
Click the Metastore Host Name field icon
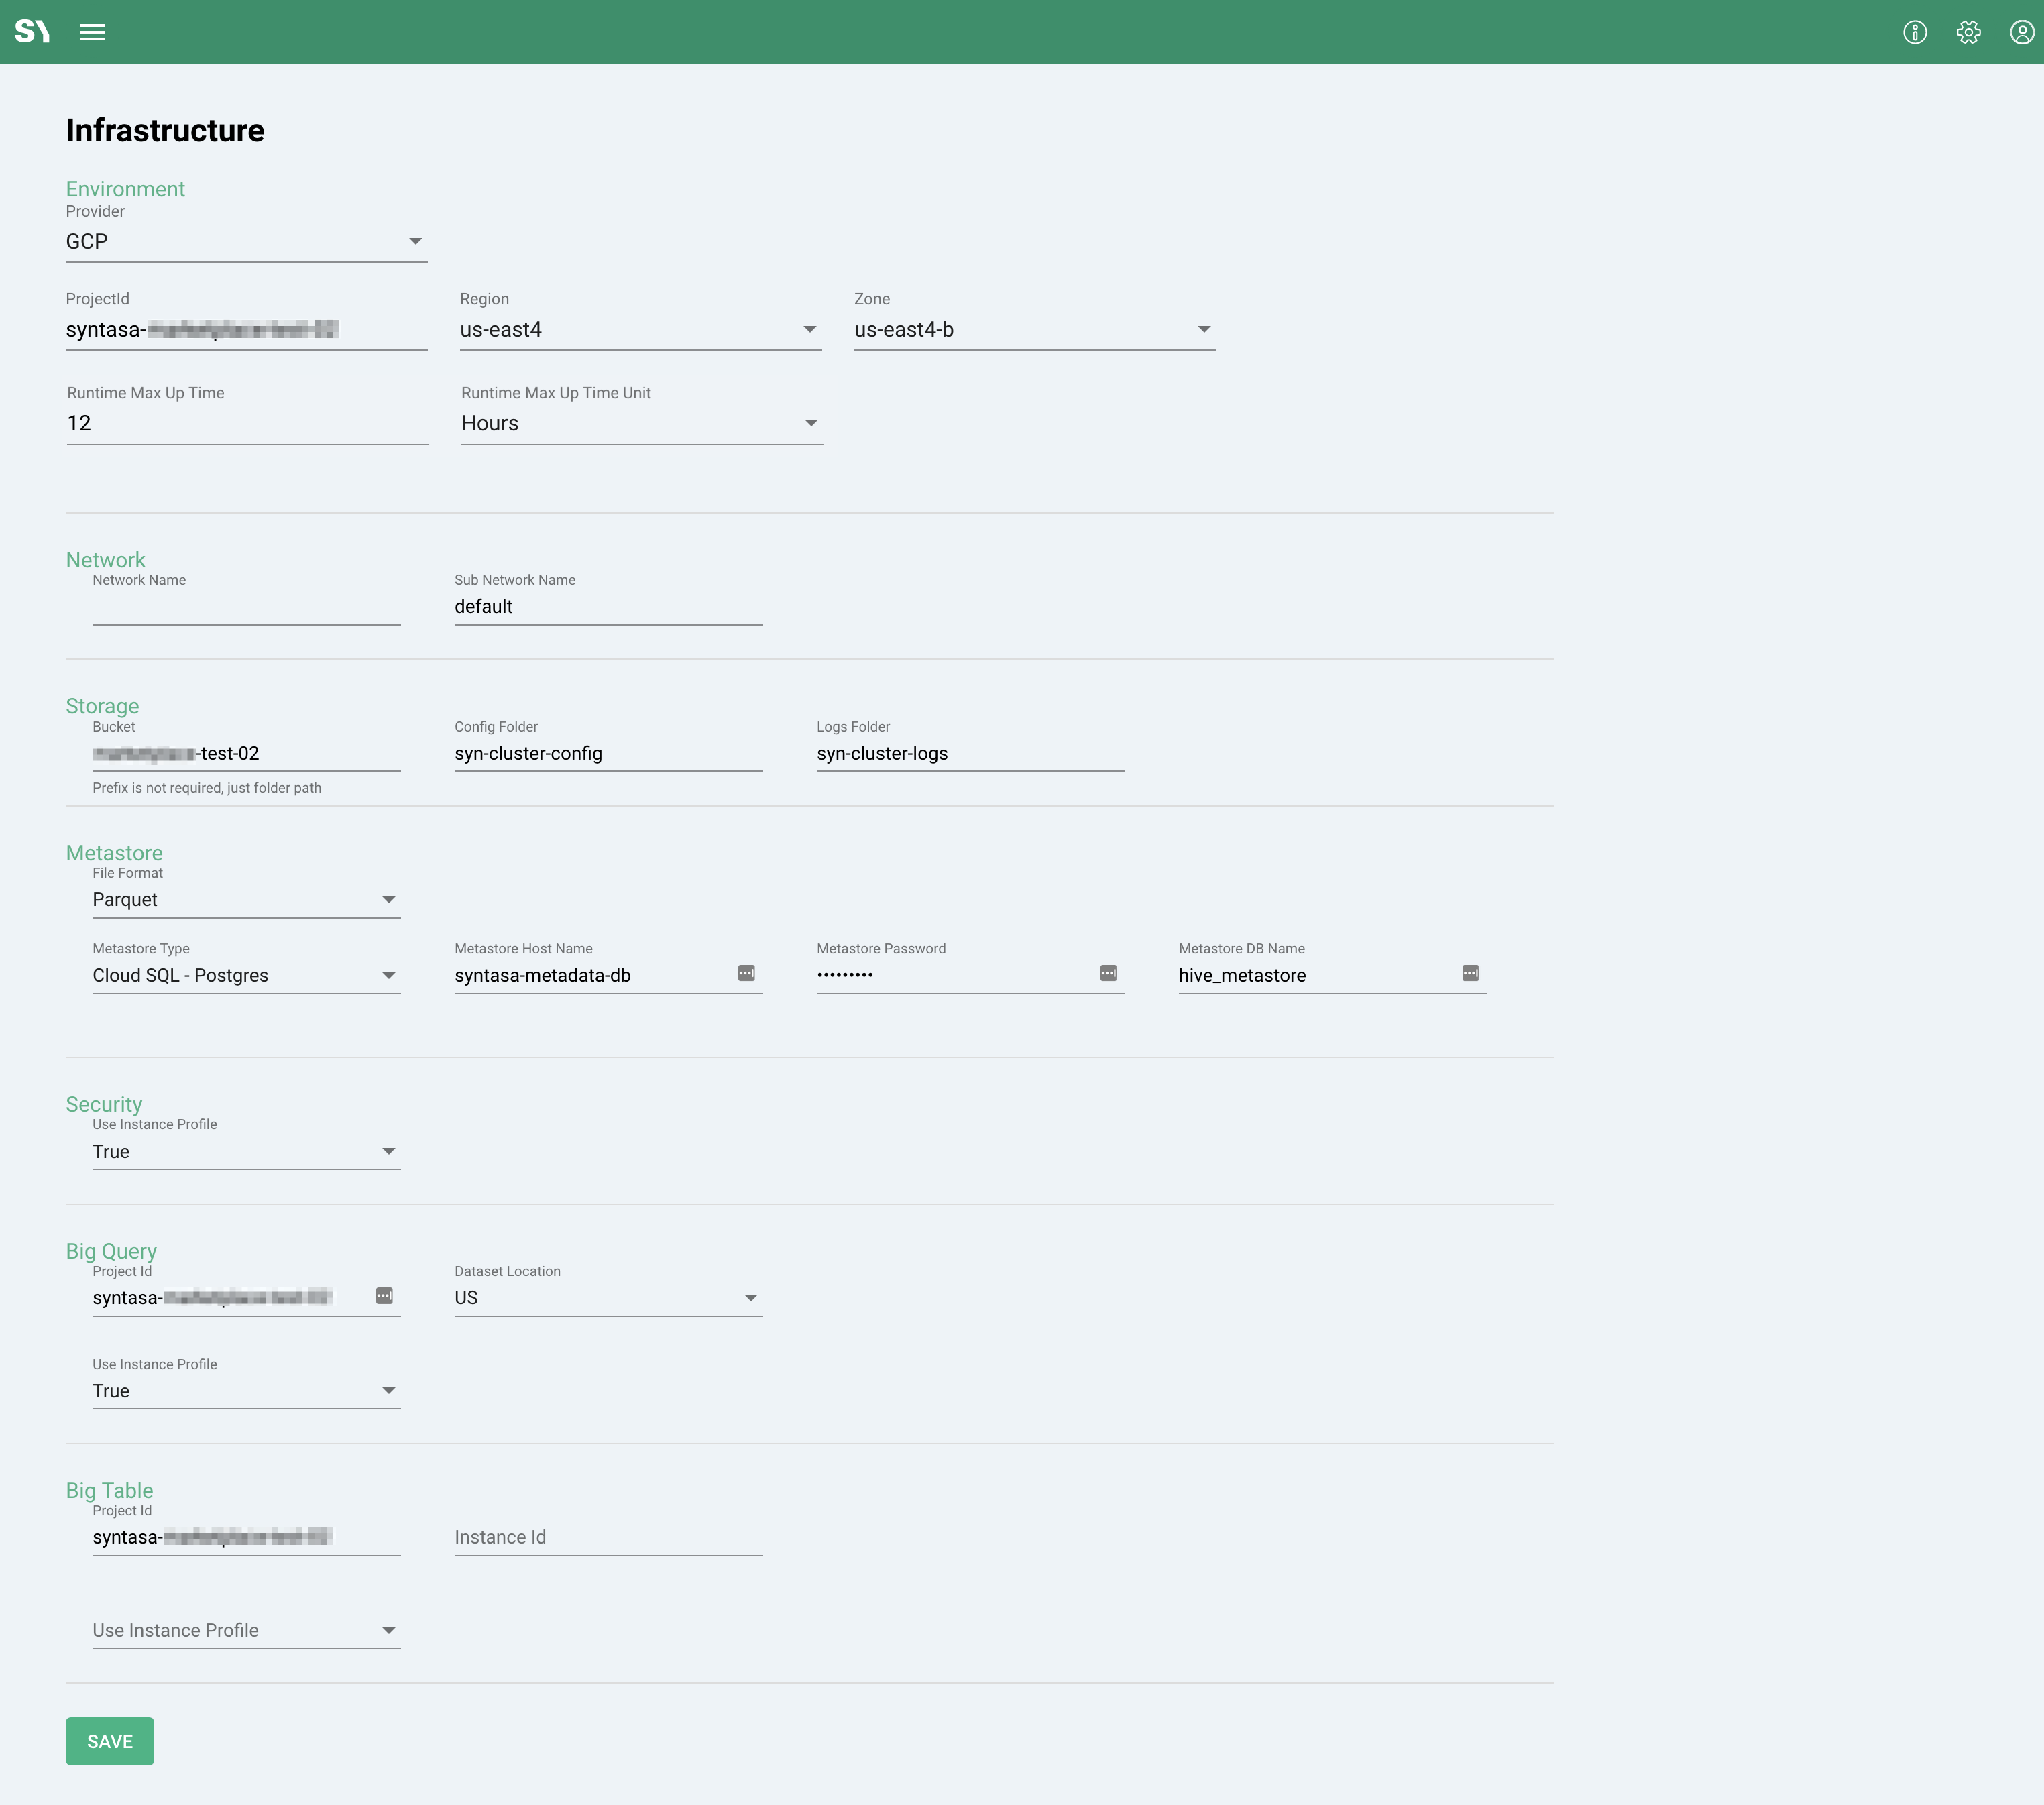click(746, 973)
